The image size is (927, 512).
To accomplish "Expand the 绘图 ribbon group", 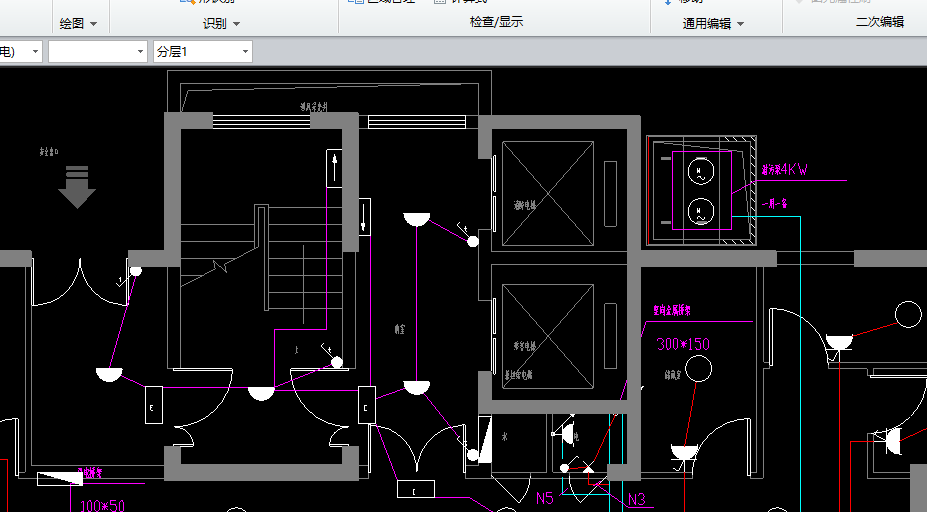I will click(77, 24).
